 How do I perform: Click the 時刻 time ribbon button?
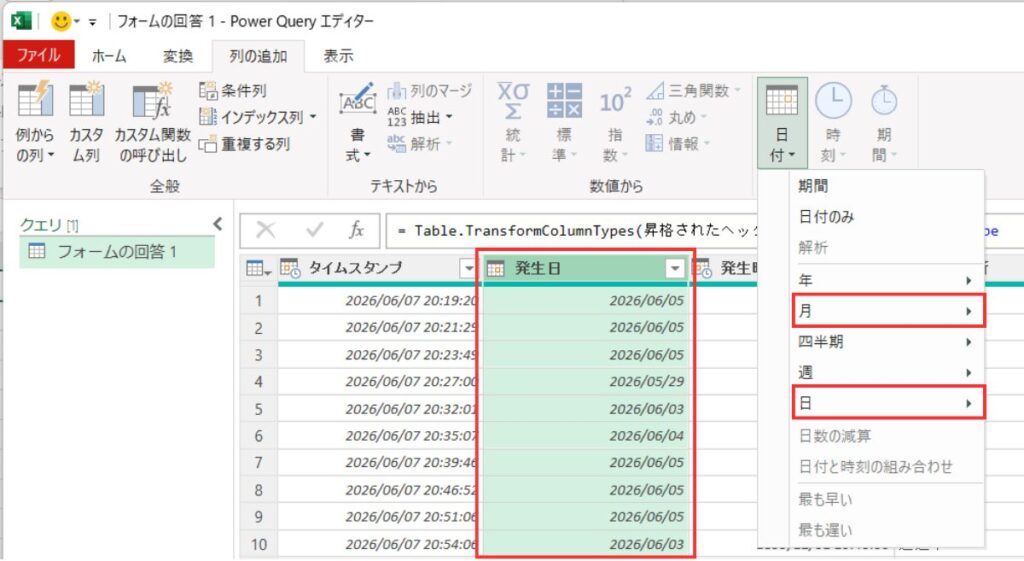pos(833,123)
